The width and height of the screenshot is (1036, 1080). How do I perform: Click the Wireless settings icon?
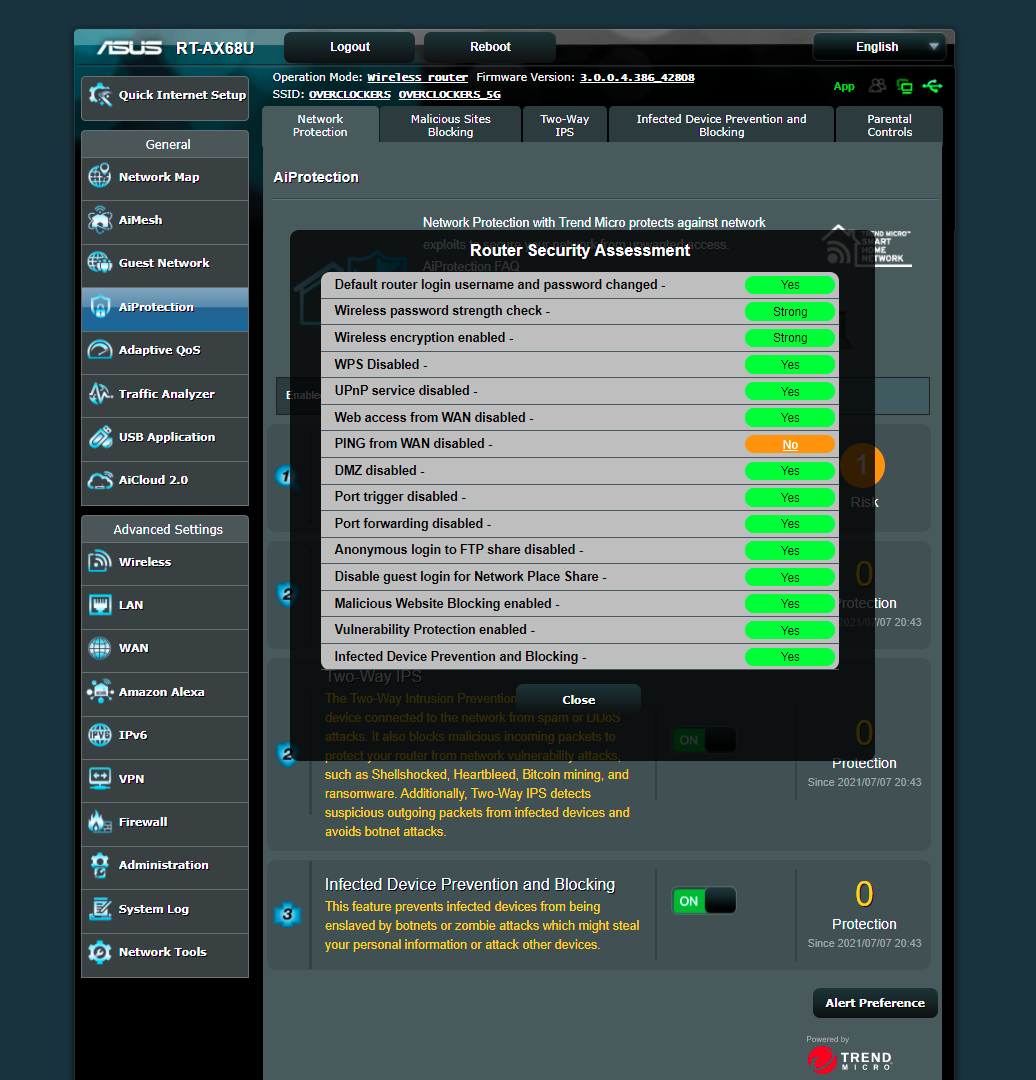(x=100, y=561)
